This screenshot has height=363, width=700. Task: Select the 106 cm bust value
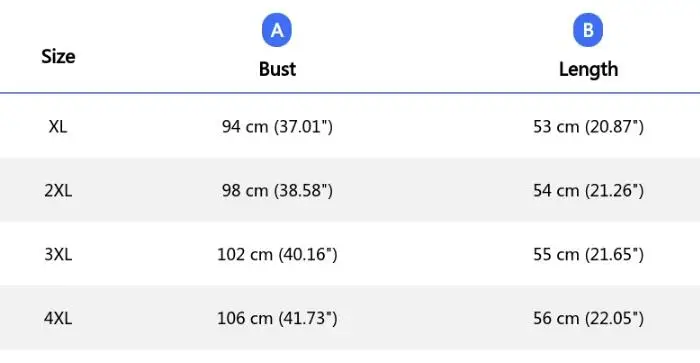tap(277, 318)
